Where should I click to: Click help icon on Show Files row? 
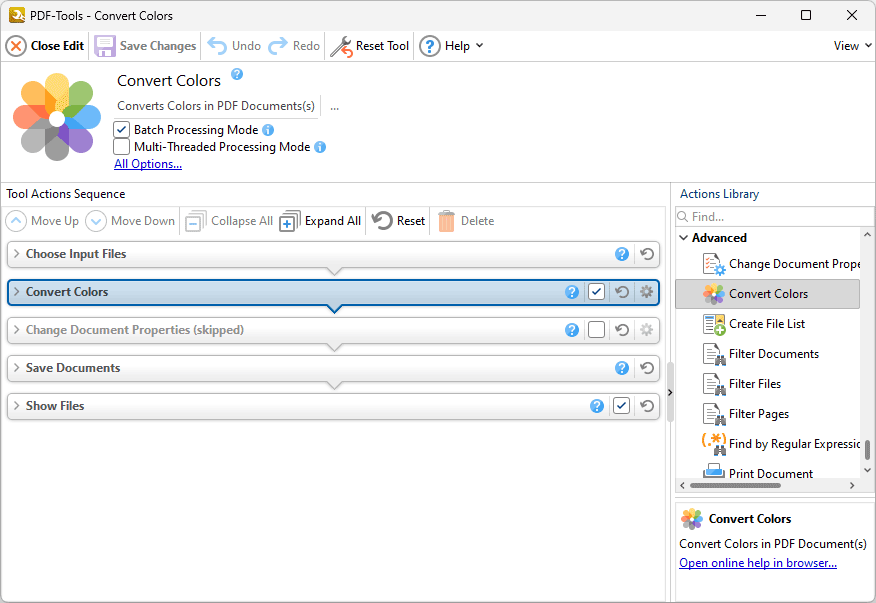pos(597,406)
